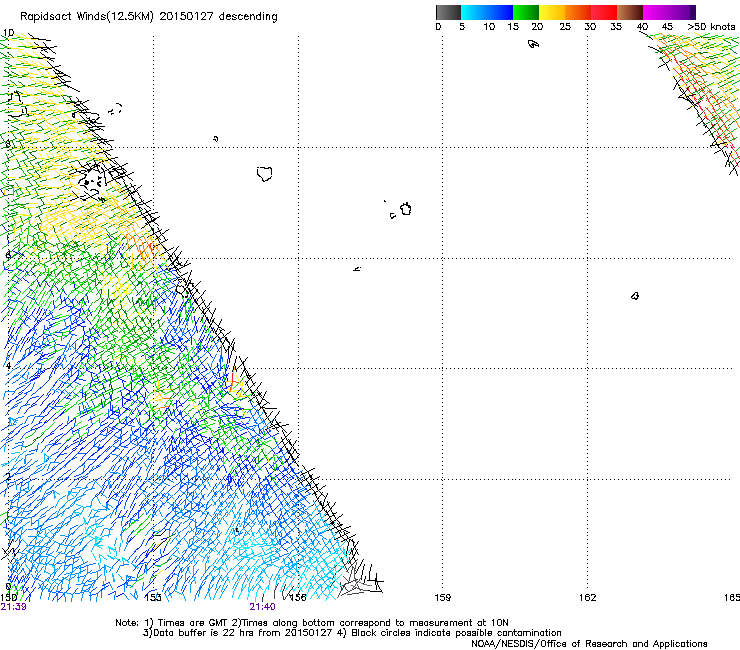740x650 pixels.
Task: Click the title 'Rapidscat Winds(12.5KM) 20150127 descending'
Action: pos(149,17)
